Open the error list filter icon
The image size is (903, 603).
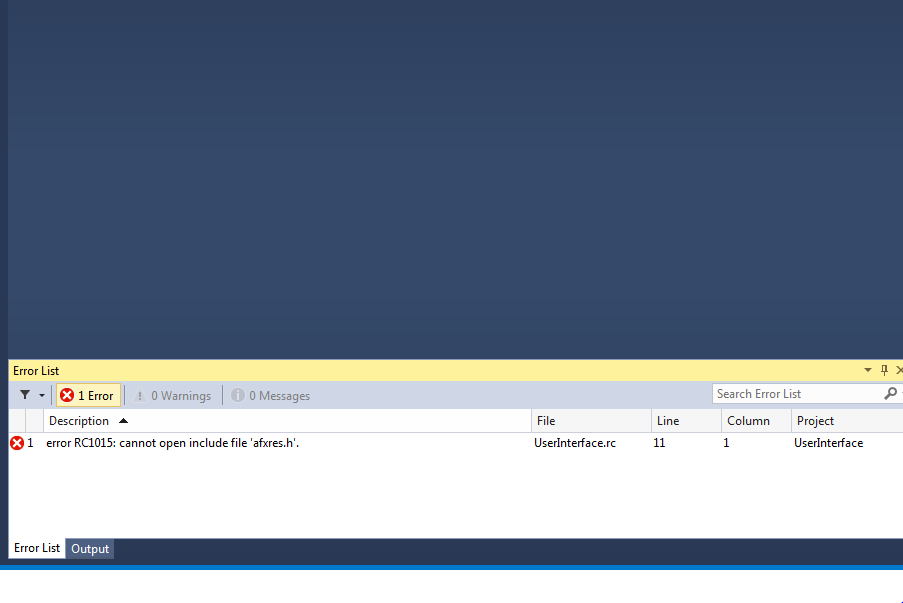[x=25, y=395]
